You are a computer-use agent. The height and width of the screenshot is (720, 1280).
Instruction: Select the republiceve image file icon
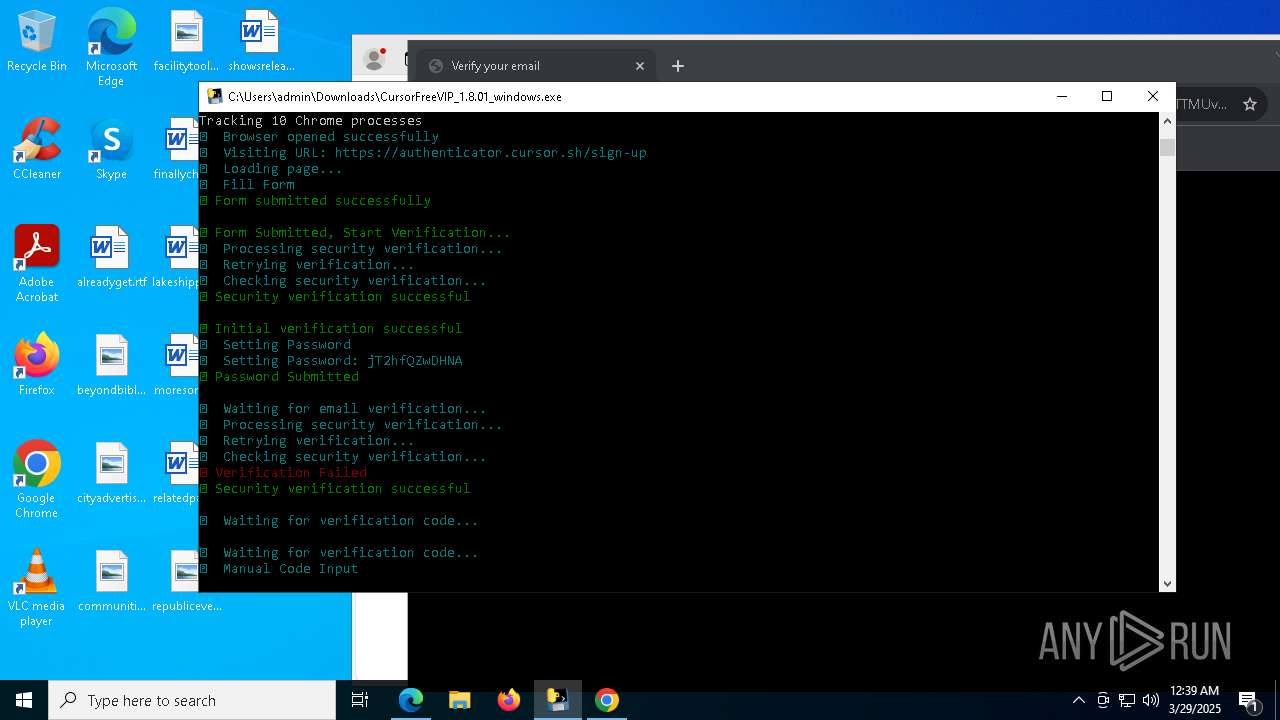coord(186,582)
